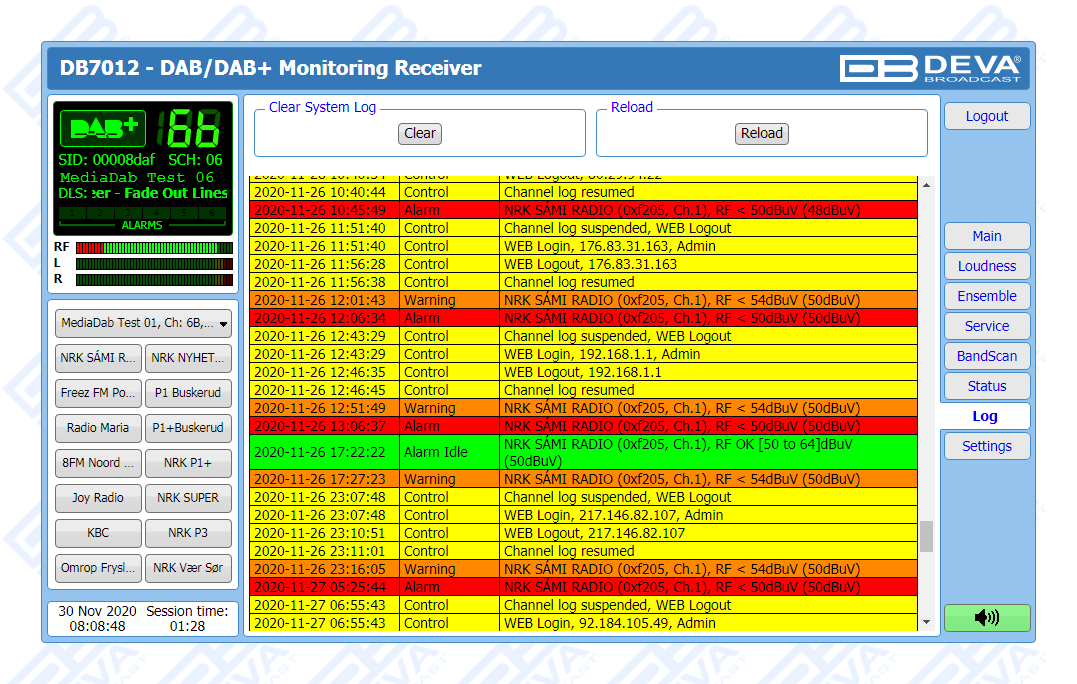Log out using the Logout button

[x=986, y=116]
